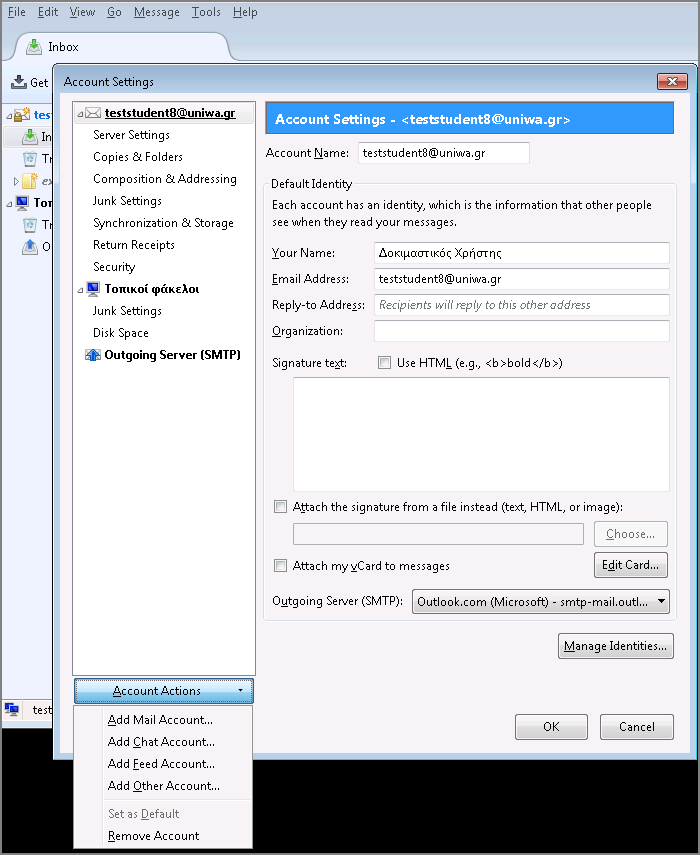Click the Email Address input field
The width and height of the screenshot is (700, 855).
tap(522, 279)
